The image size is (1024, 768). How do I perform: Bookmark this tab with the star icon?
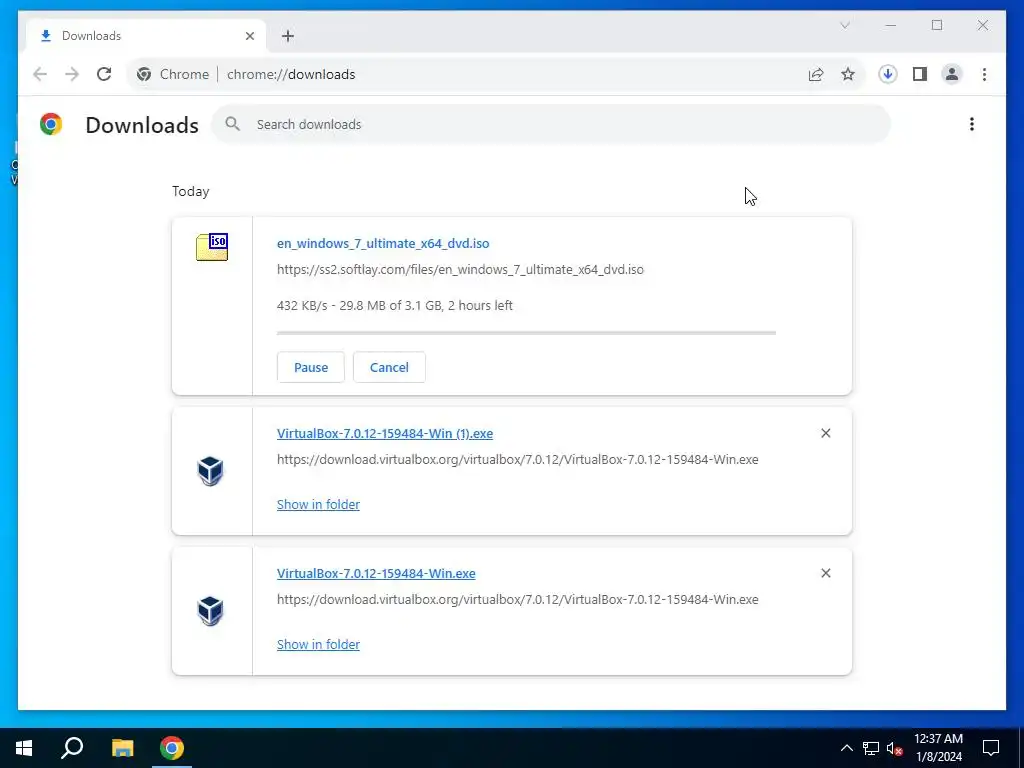coord(848,74)
